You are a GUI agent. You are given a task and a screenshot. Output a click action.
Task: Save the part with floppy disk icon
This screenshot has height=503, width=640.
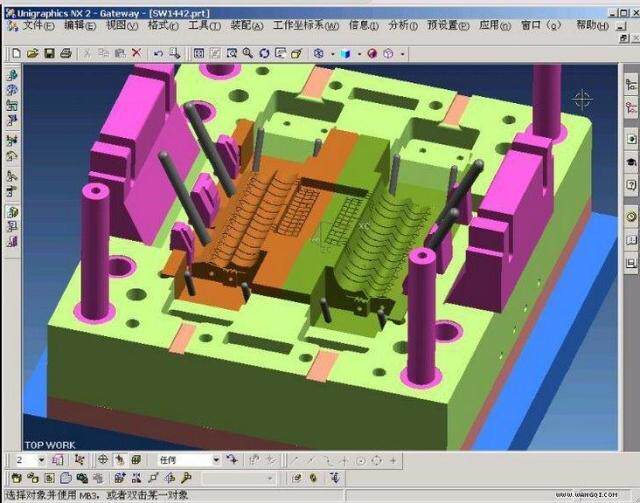[x=49, y=53]
